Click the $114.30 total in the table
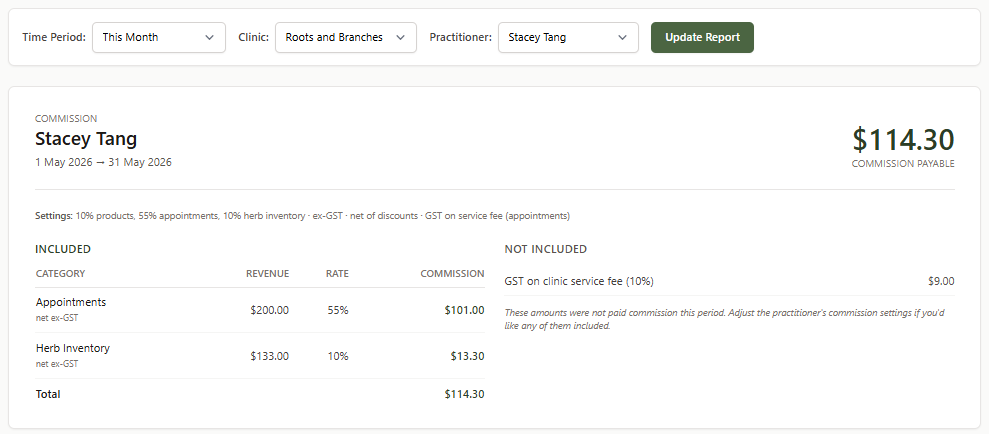The height and width of the screenshot is (434, 989). (464, 394)
